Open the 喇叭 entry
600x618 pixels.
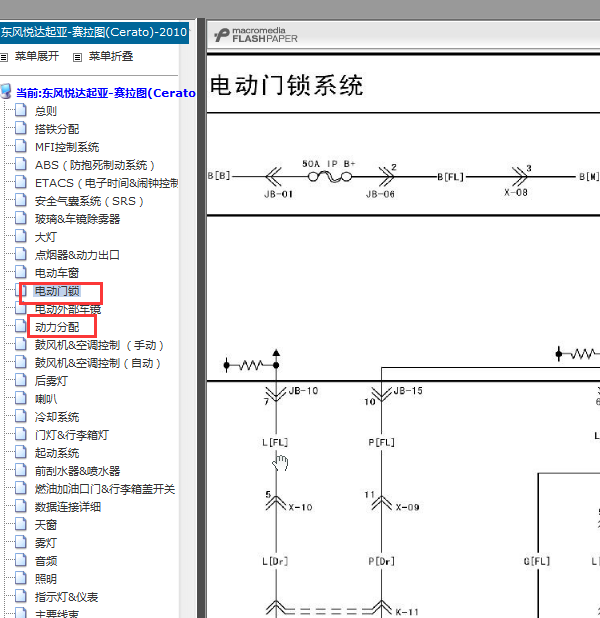click(x=46, y=399)
